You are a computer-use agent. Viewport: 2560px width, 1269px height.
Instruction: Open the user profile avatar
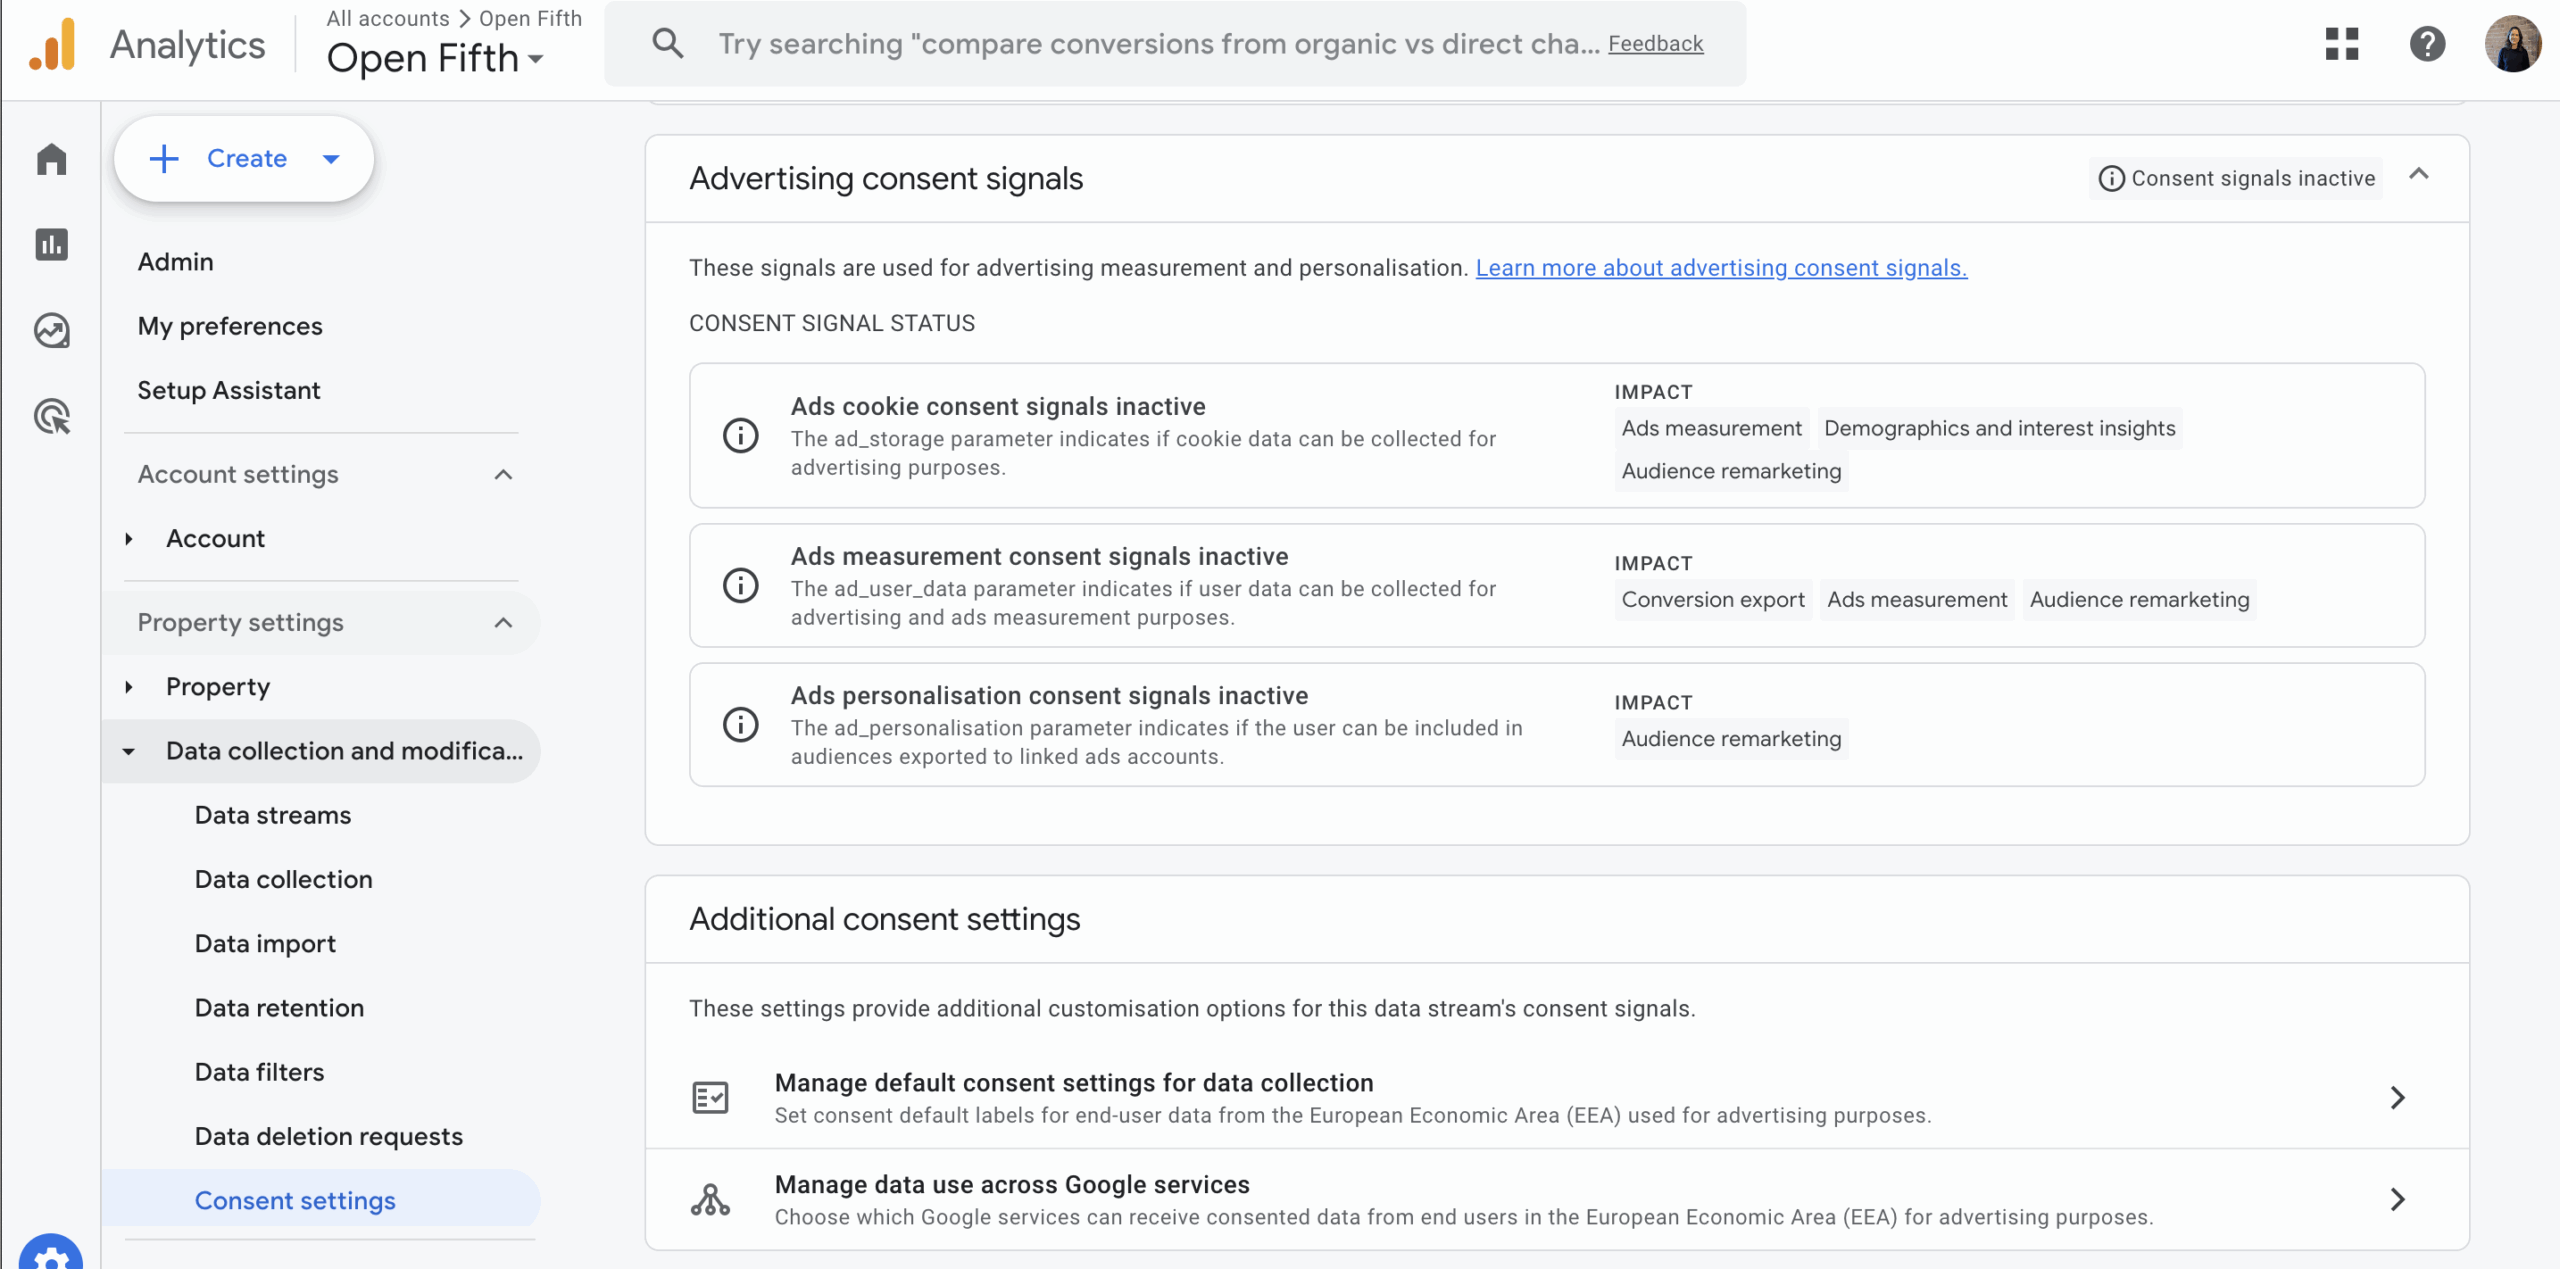pyautogui.click(x=2513, y=44)
